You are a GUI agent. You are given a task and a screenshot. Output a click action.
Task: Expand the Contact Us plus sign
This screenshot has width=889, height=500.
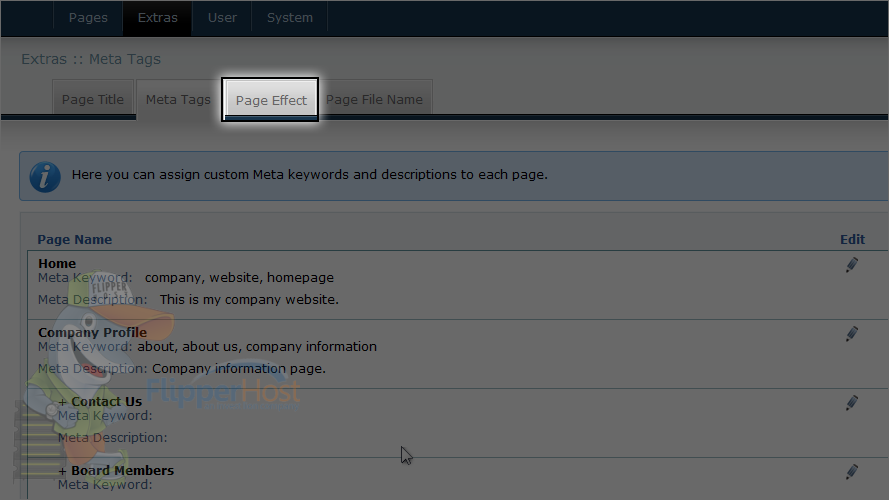pos(62,402)
